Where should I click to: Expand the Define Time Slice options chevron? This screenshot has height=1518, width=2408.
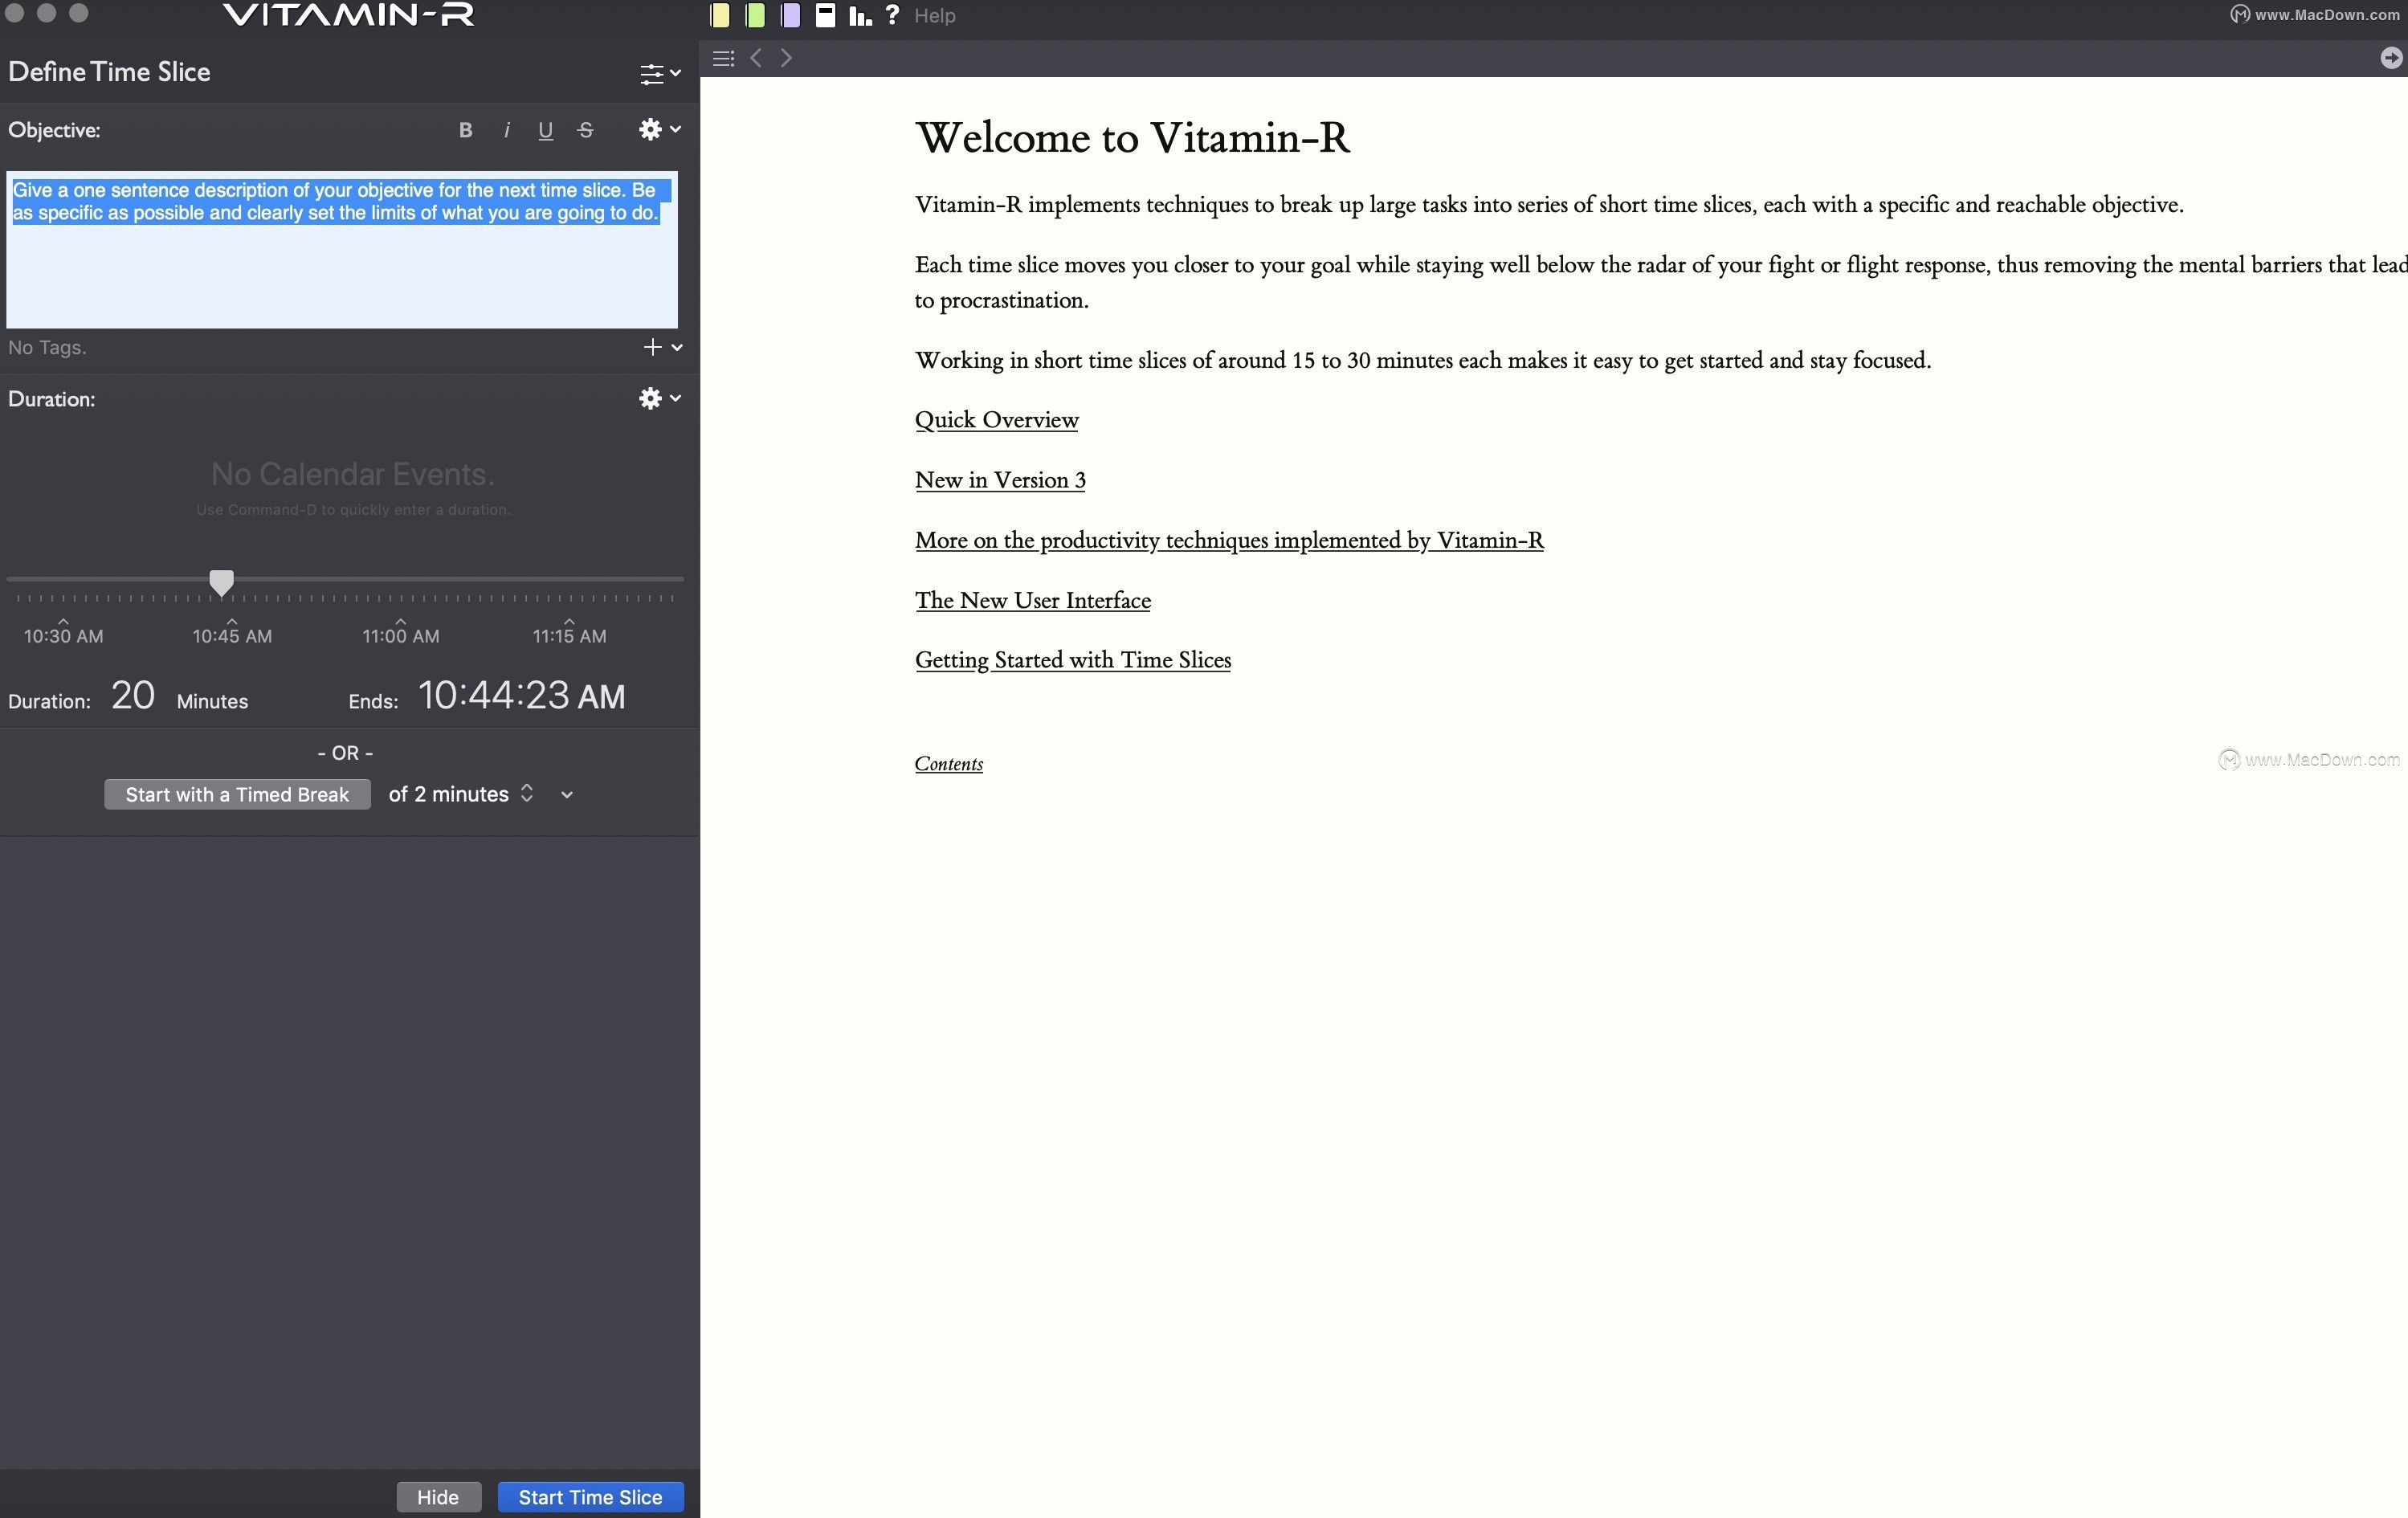(x=675, y=71)
